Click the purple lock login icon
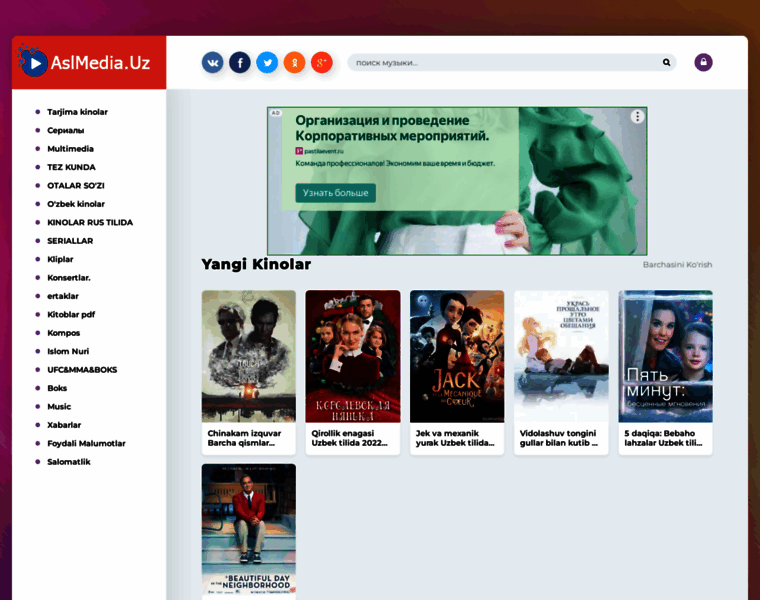 click(x=703, y=62)
